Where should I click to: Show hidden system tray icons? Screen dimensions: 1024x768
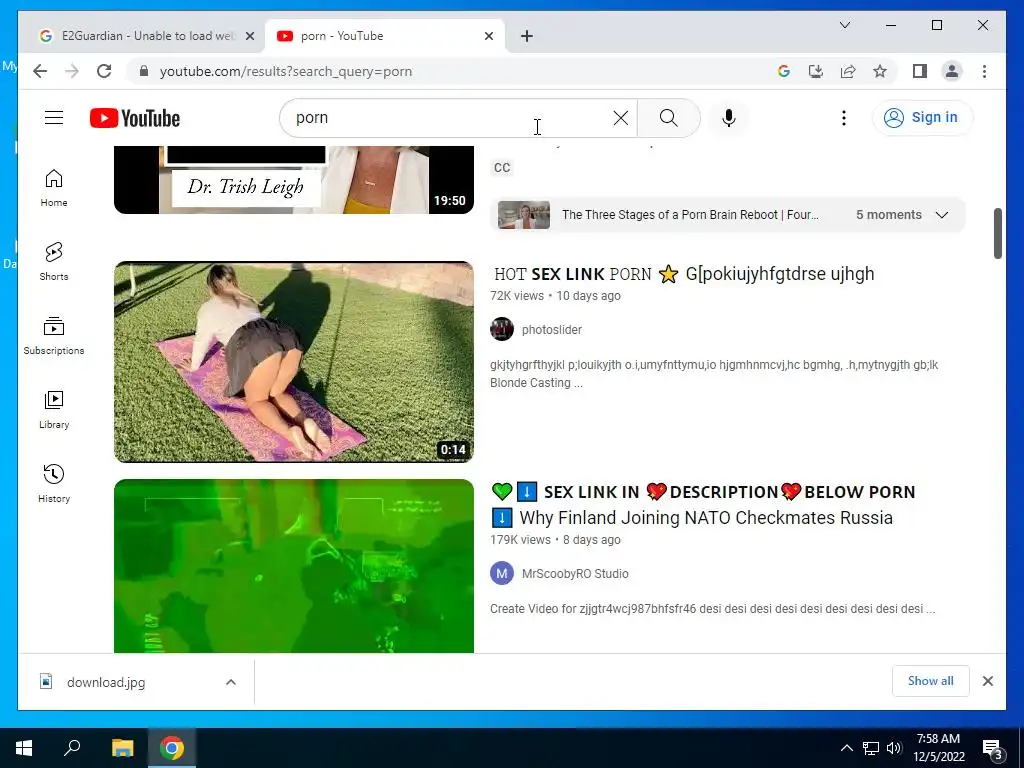point(846,748)
